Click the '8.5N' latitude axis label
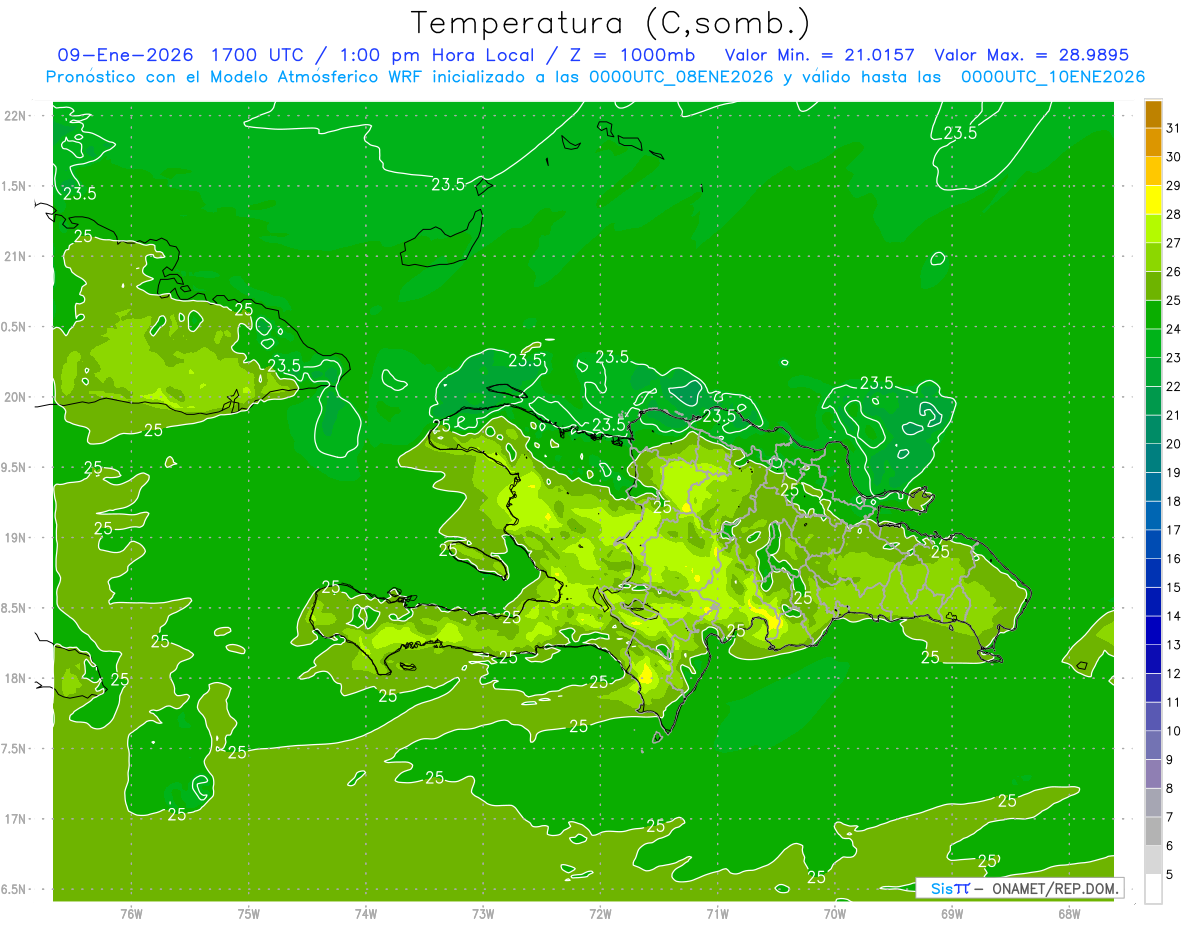Image resolution: width=1200 pixels, height=927 pixels. pyautogui.click(x=14, y=609)
